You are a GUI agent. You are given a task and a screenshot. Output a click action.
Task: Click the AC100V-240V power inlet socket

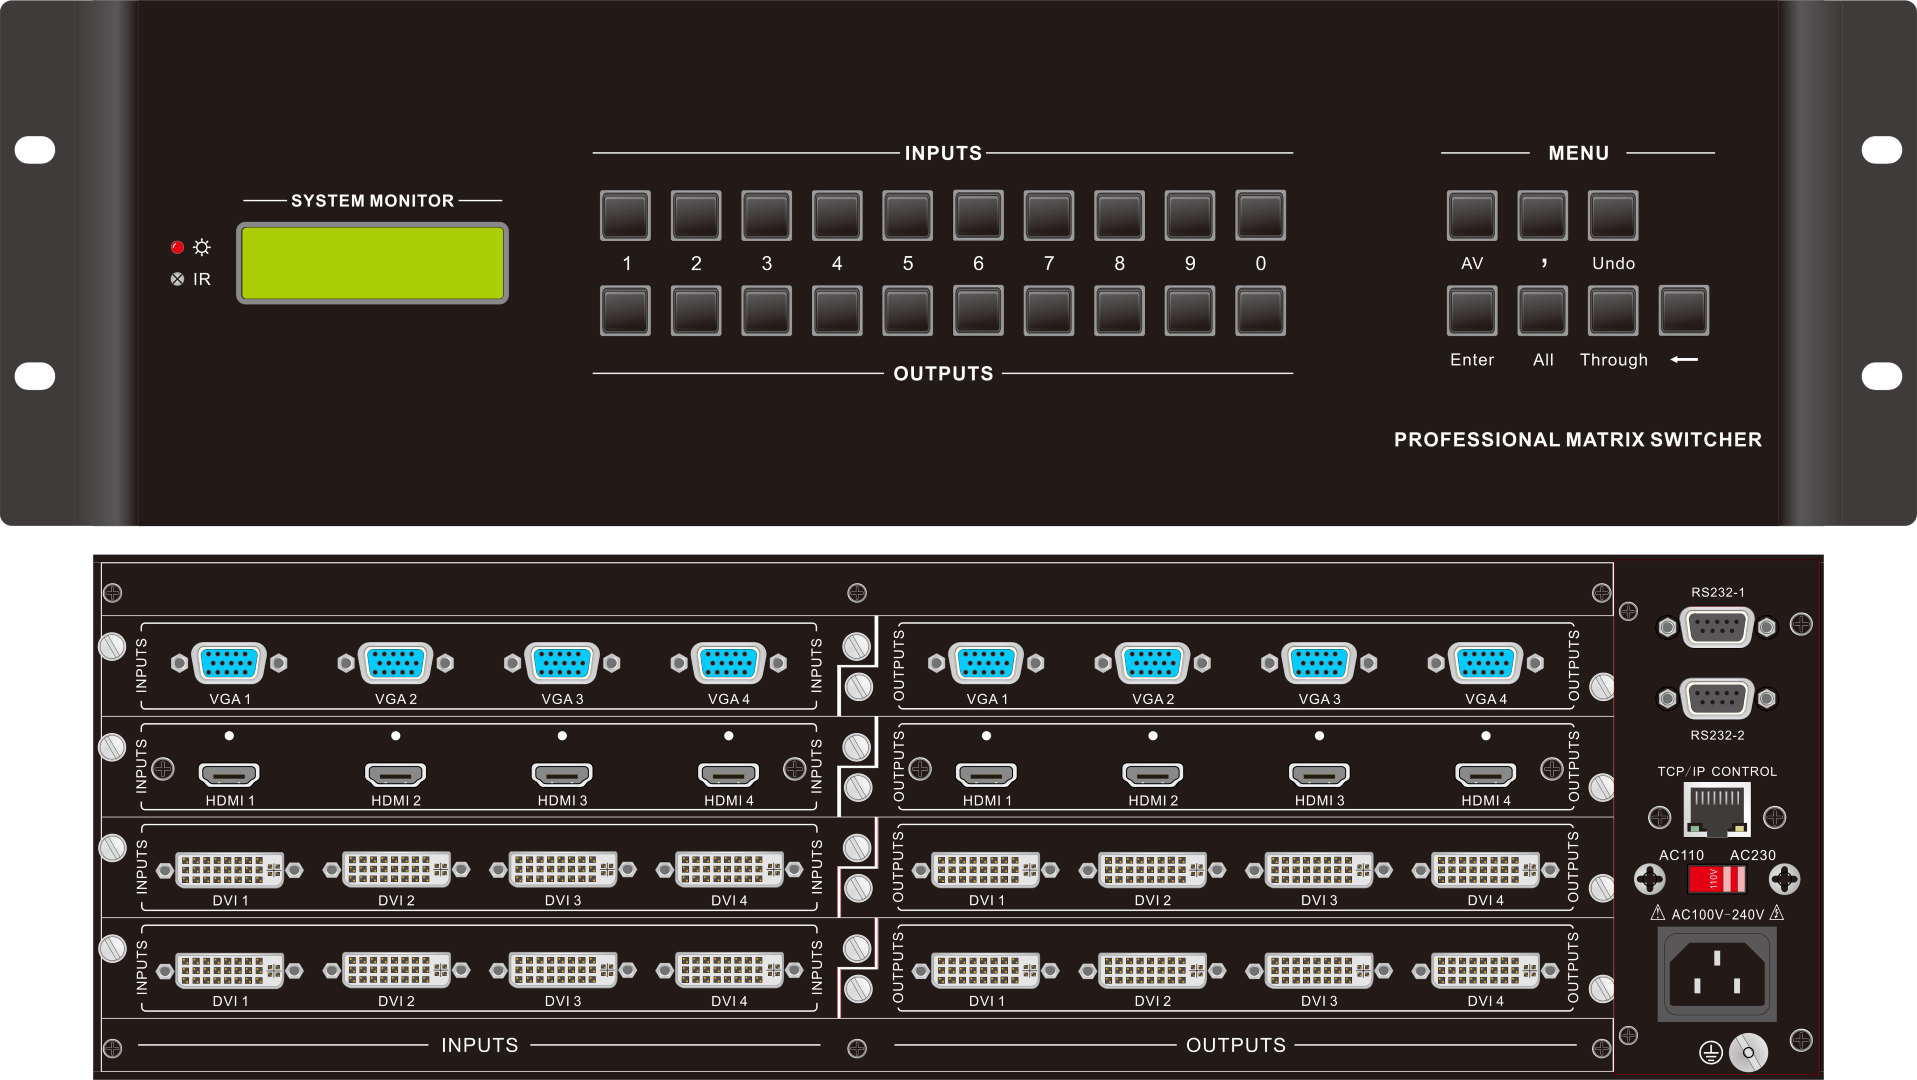click(1717, 973)
